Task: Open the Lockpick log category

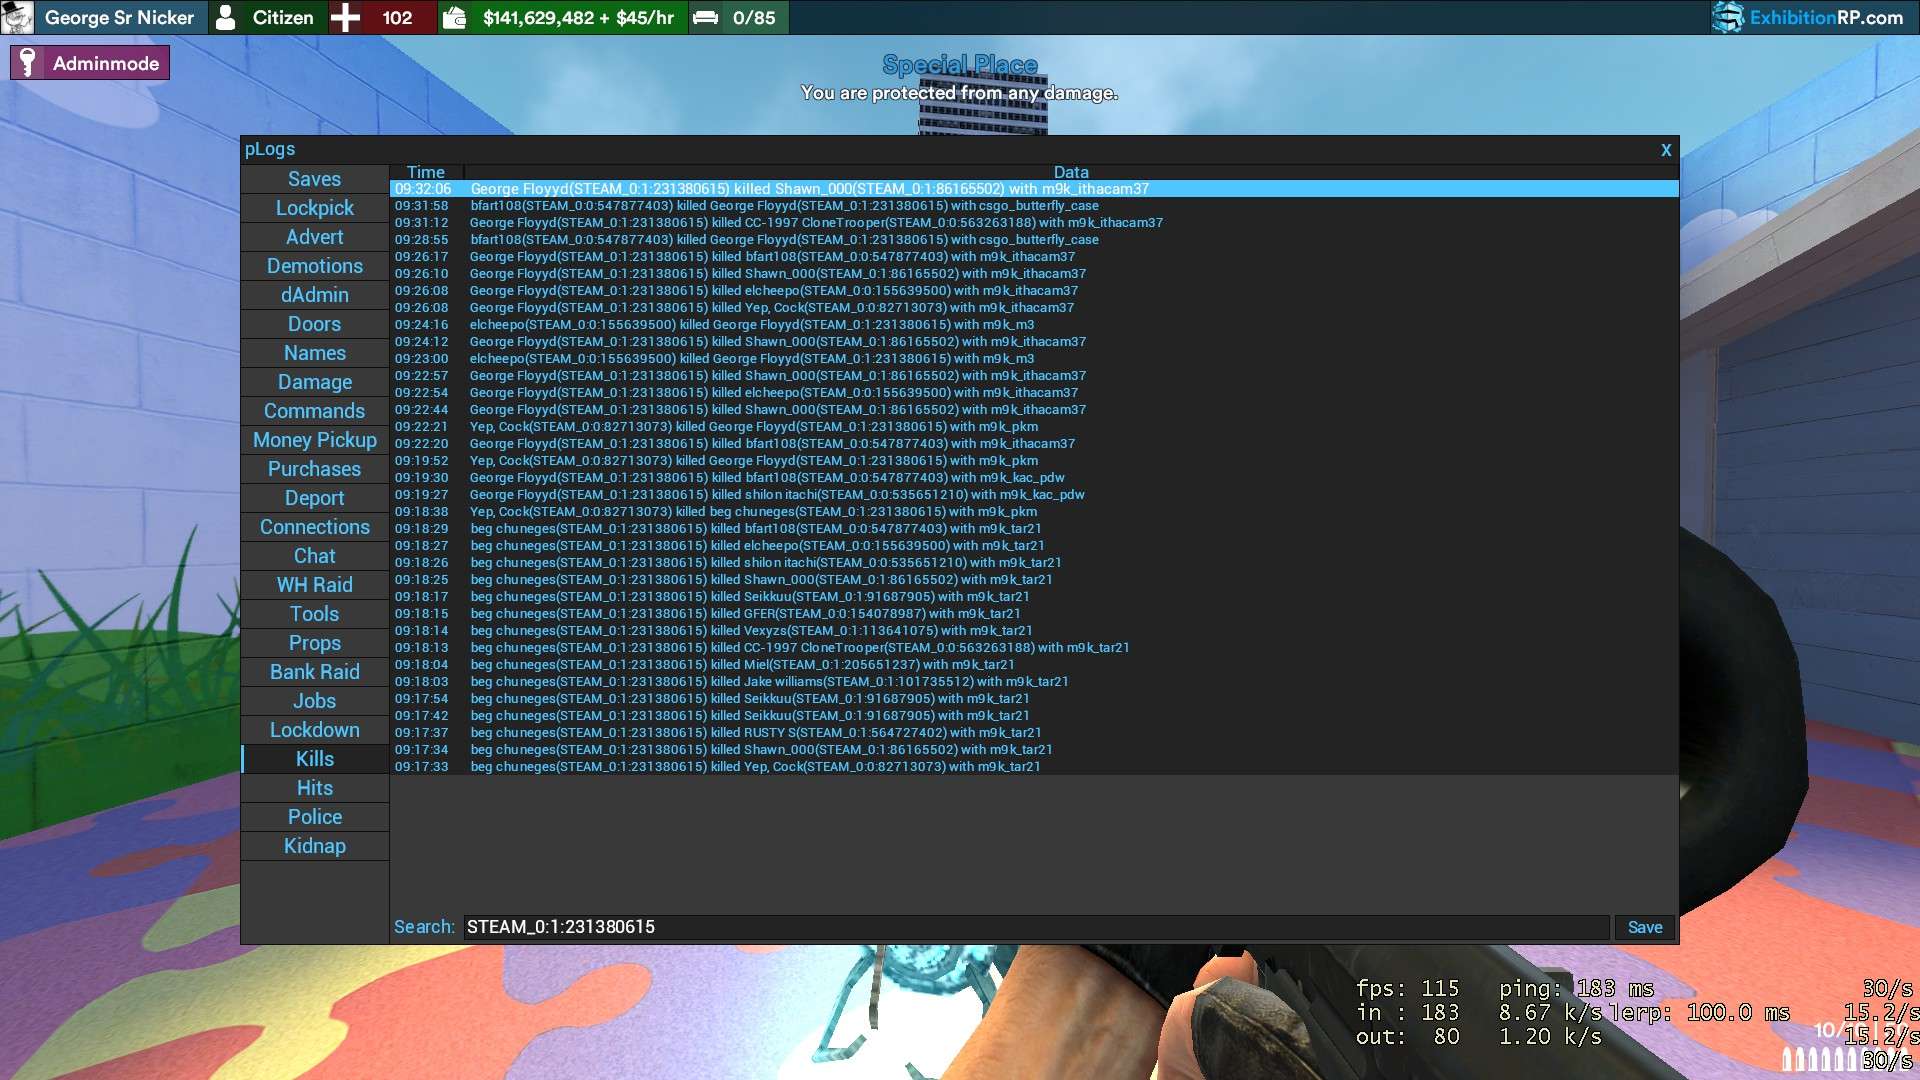Action: point(315,208)
